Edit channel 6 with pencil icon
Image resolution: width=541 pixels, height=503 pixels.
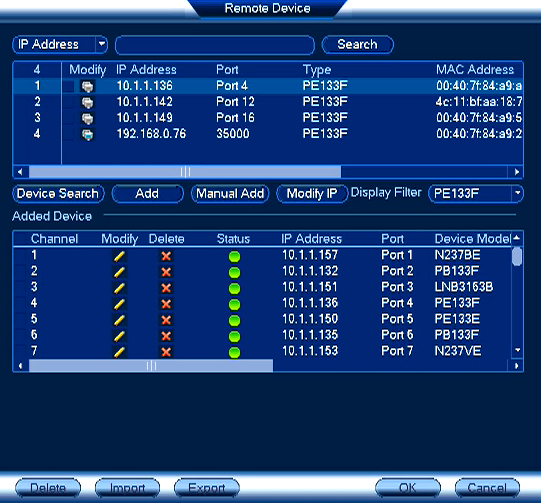119,336
